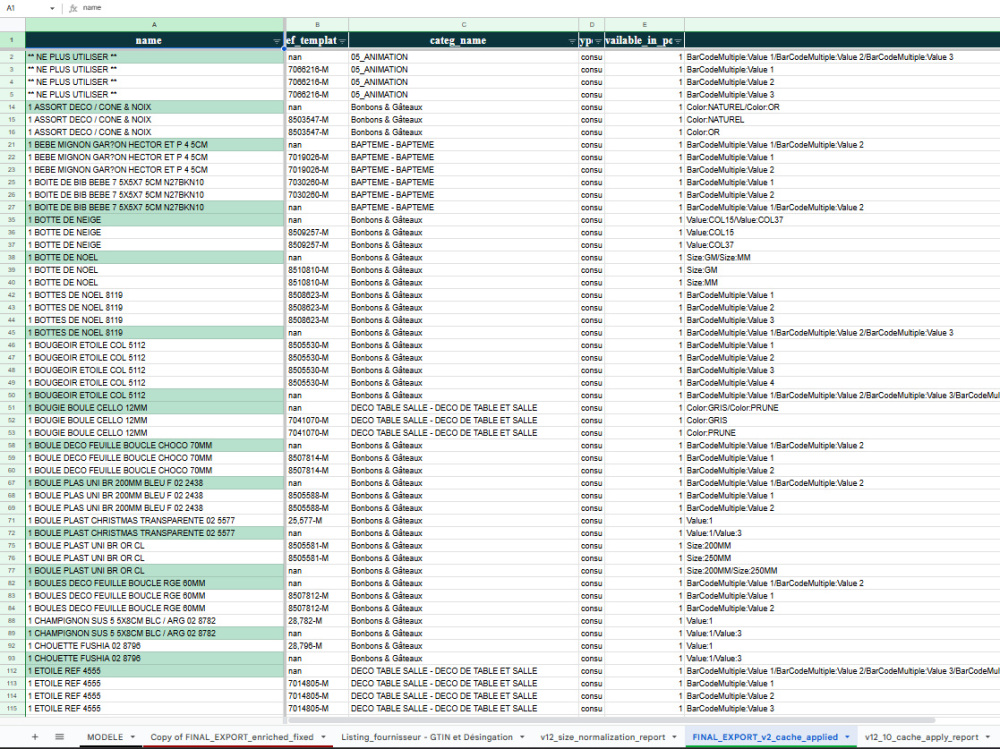Click row 35 '1 BOTTE DE NEIGE' cell

pyautogui.click(x=154, y=220)
